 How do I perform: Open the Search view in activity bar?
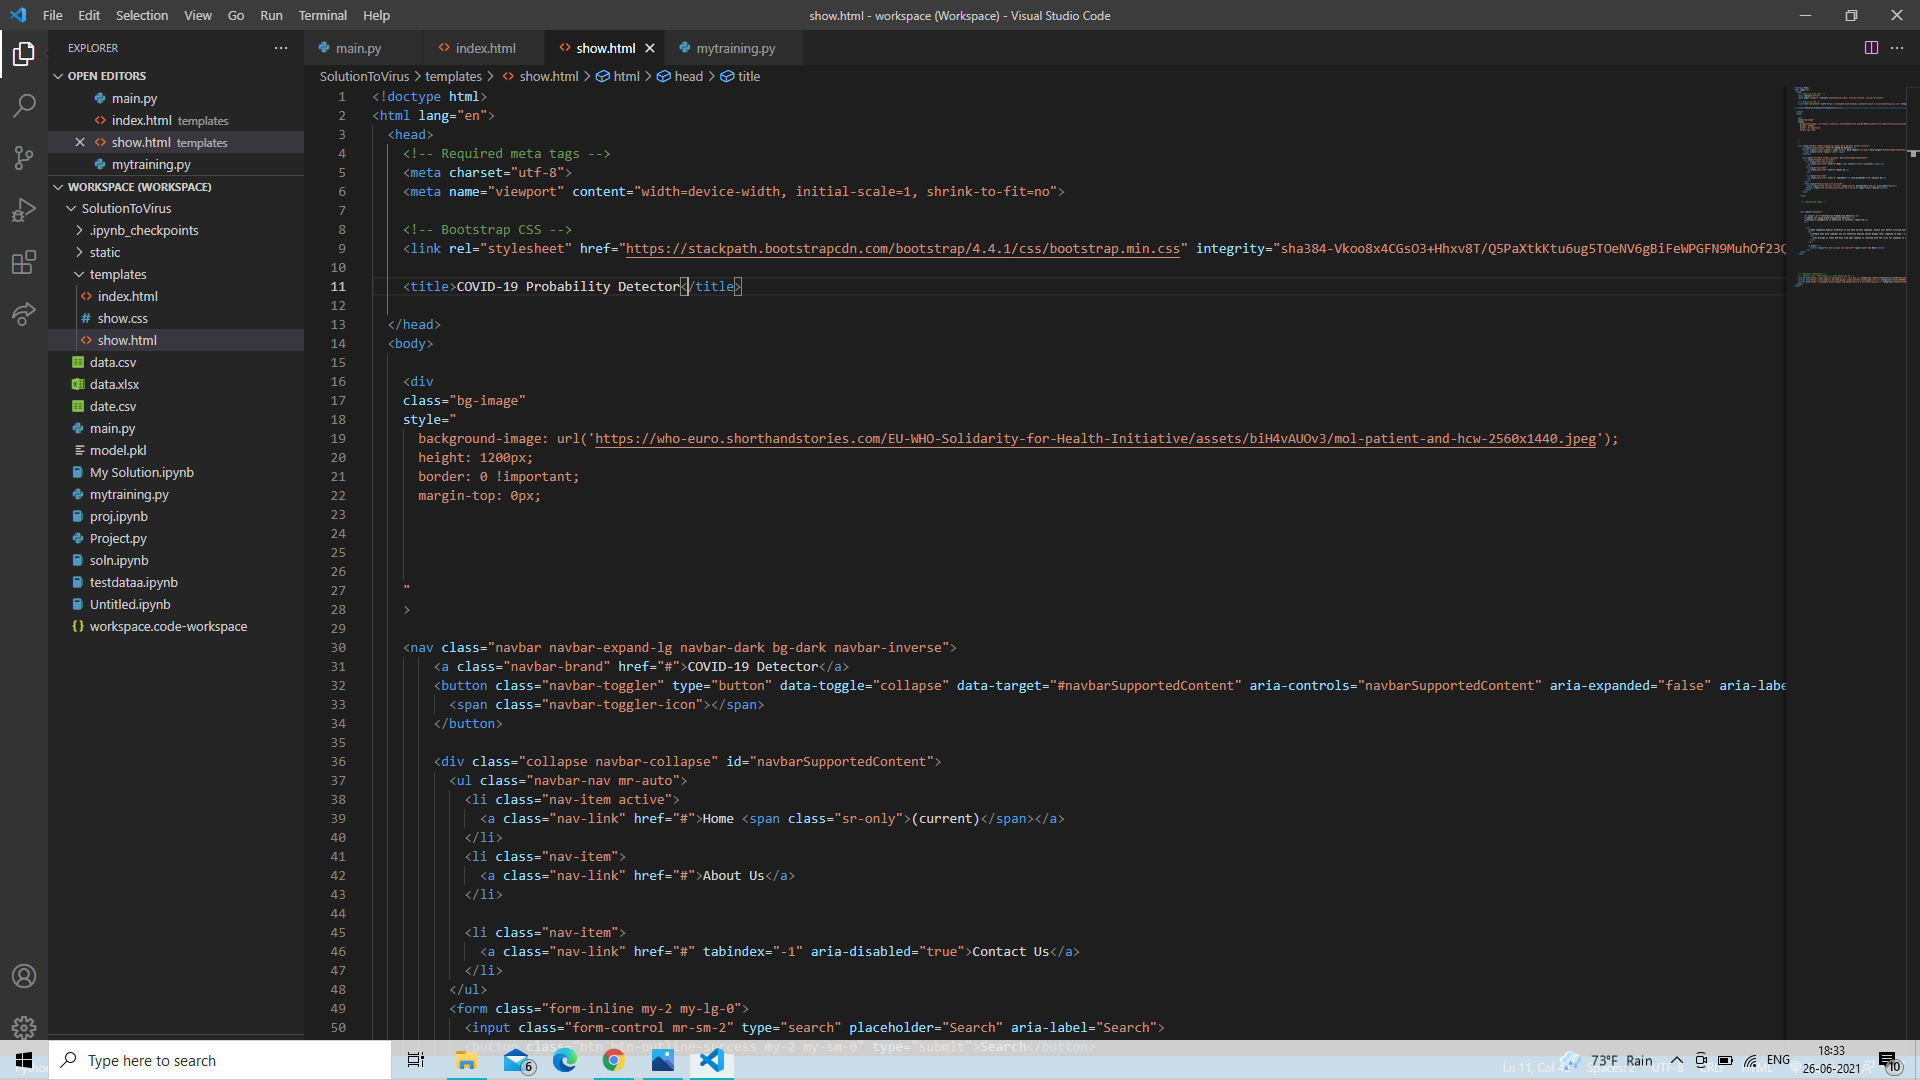point(24,105)
